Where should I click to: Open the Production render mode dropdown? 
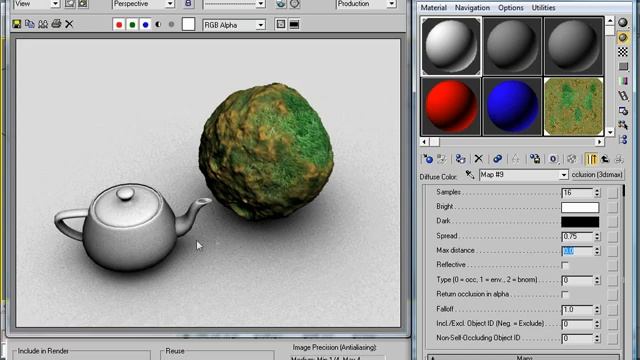[391, 4]
